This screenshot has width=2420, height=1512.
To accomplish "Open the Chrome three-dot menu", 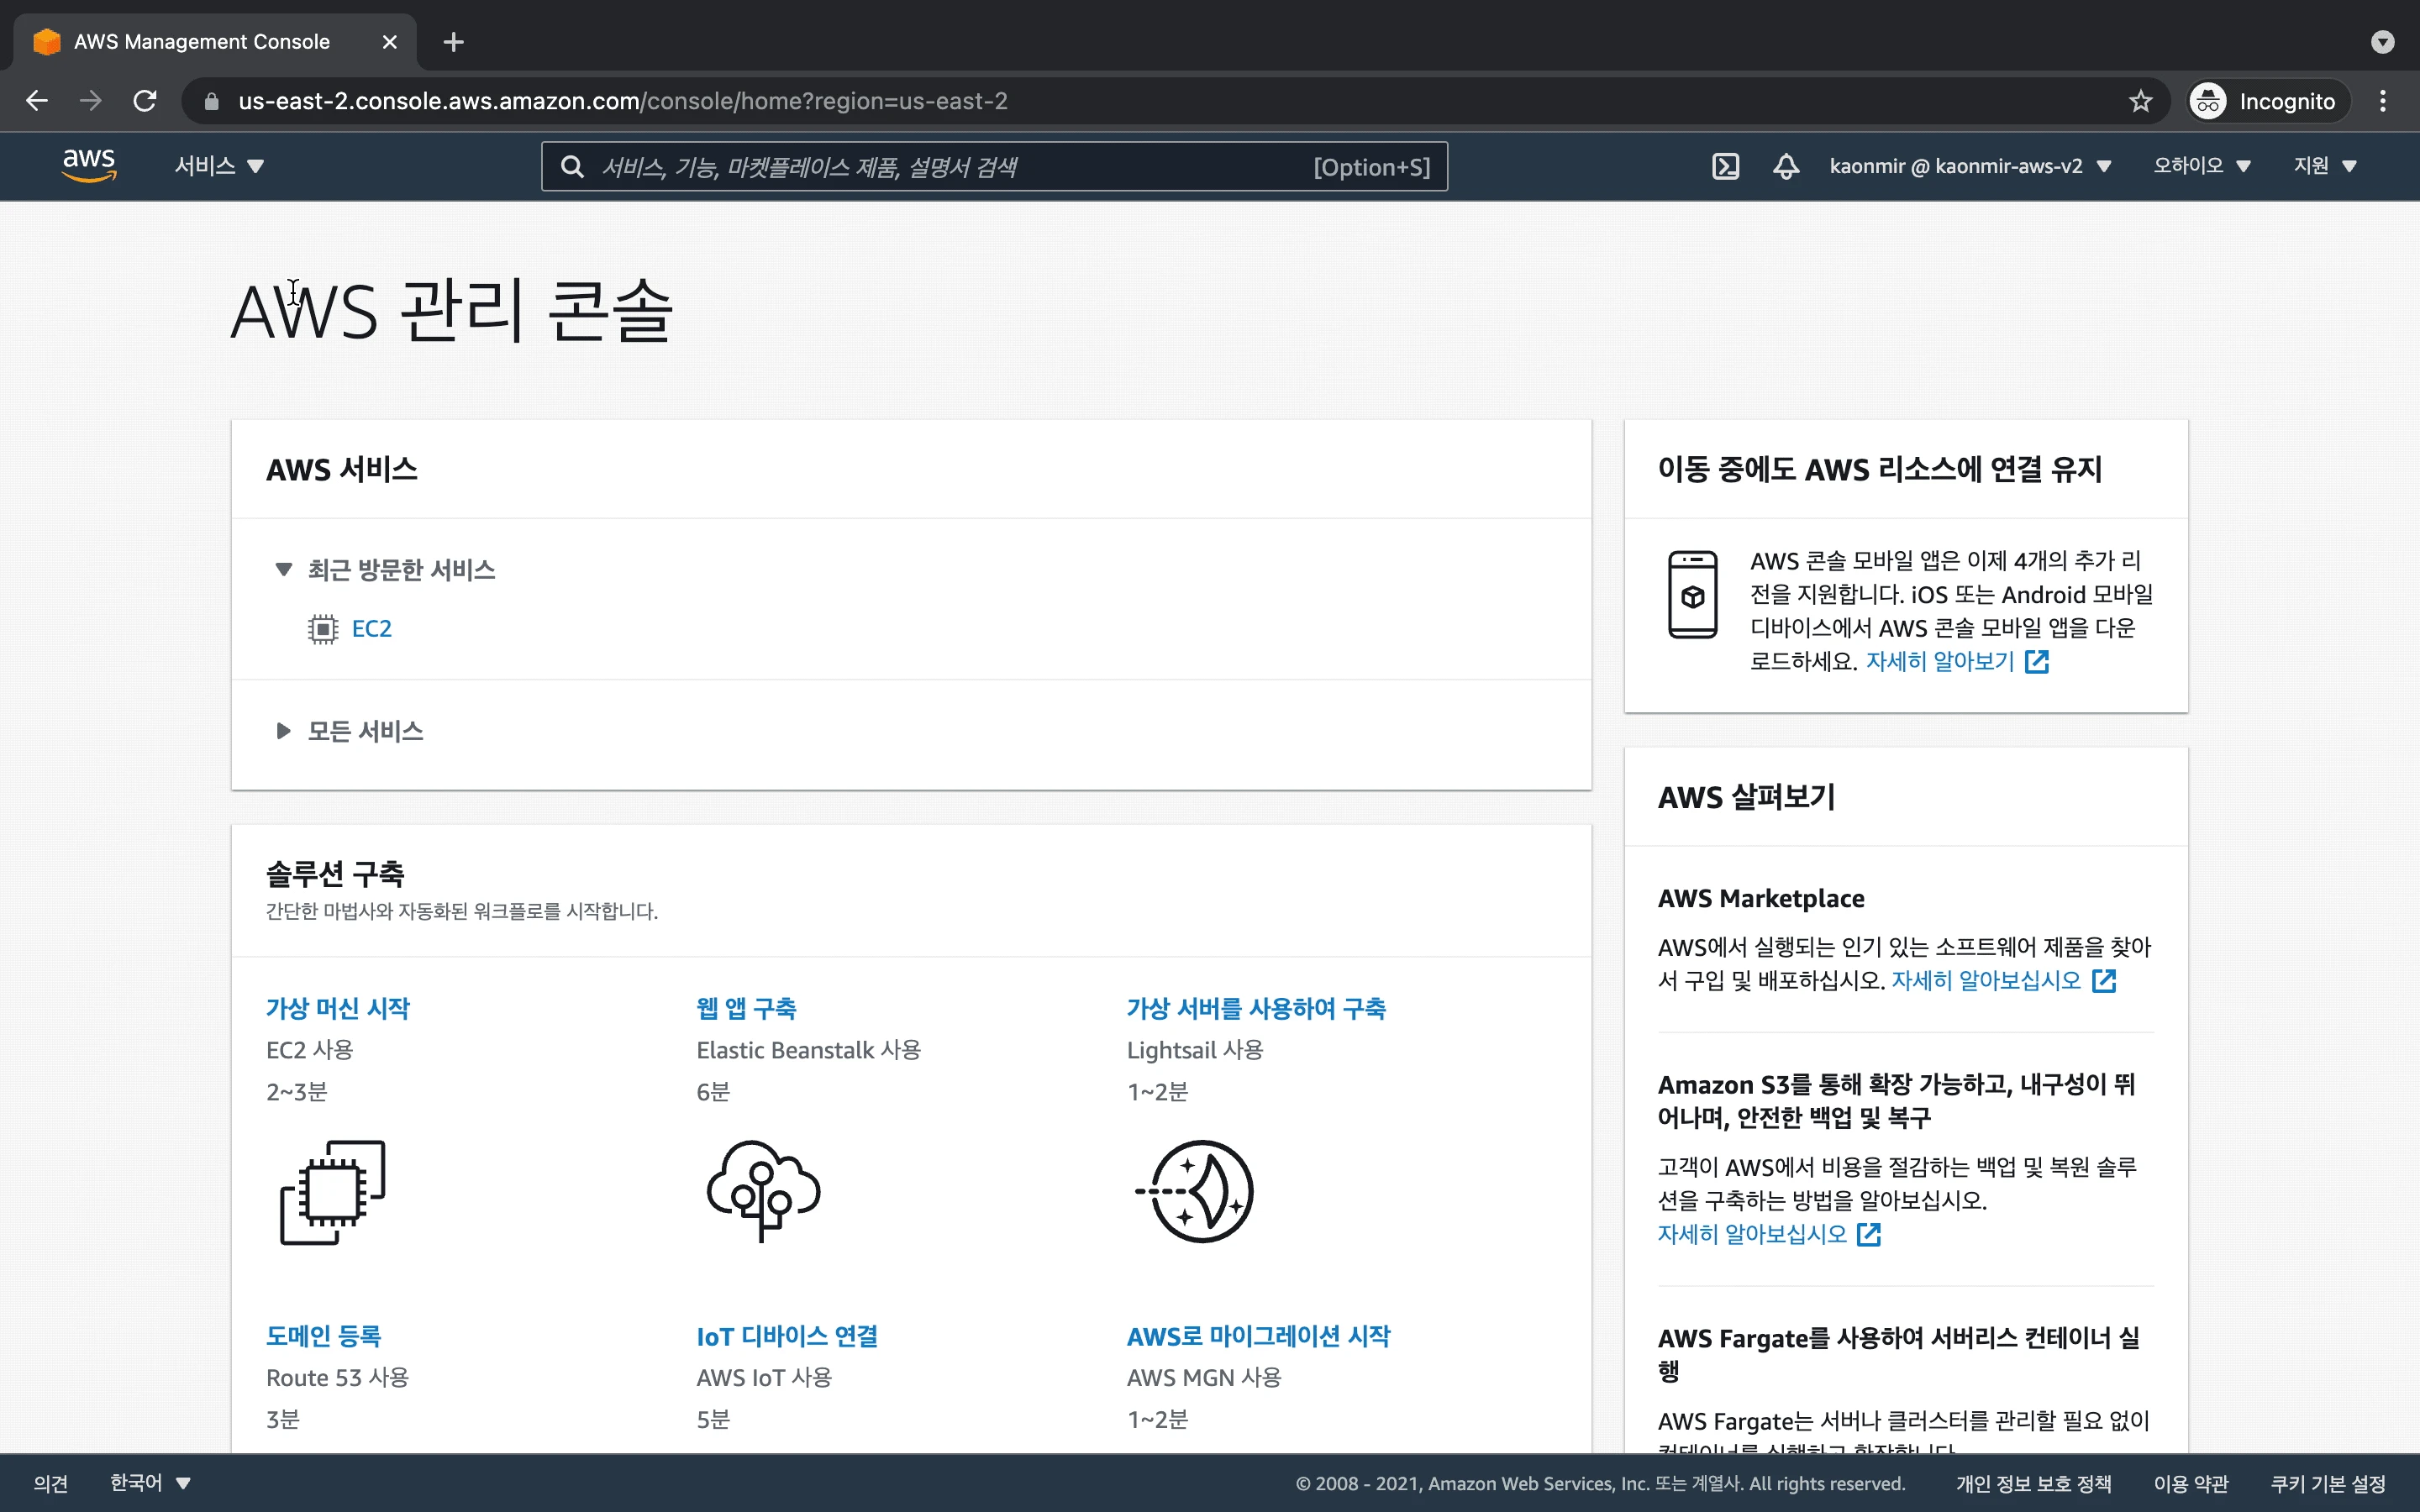I will pyautogui.click(x=2383, y=101).
